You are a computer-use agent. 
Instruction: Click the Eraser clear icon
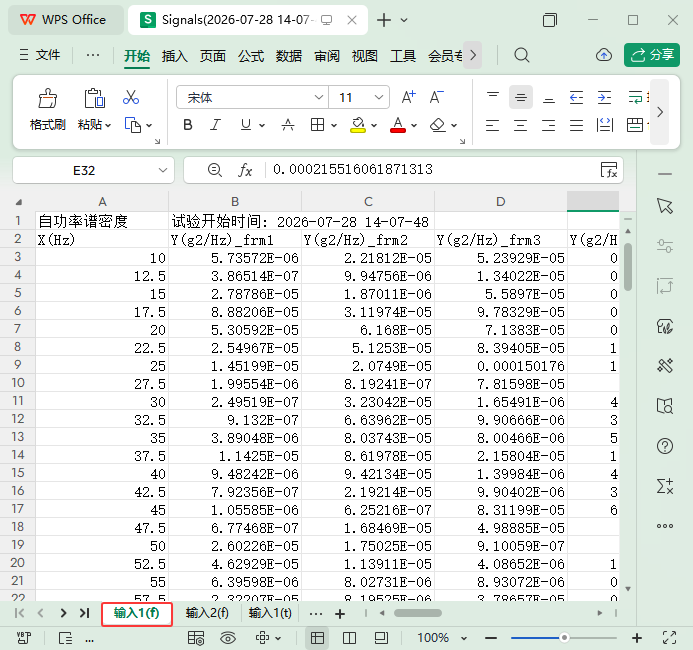438,125
